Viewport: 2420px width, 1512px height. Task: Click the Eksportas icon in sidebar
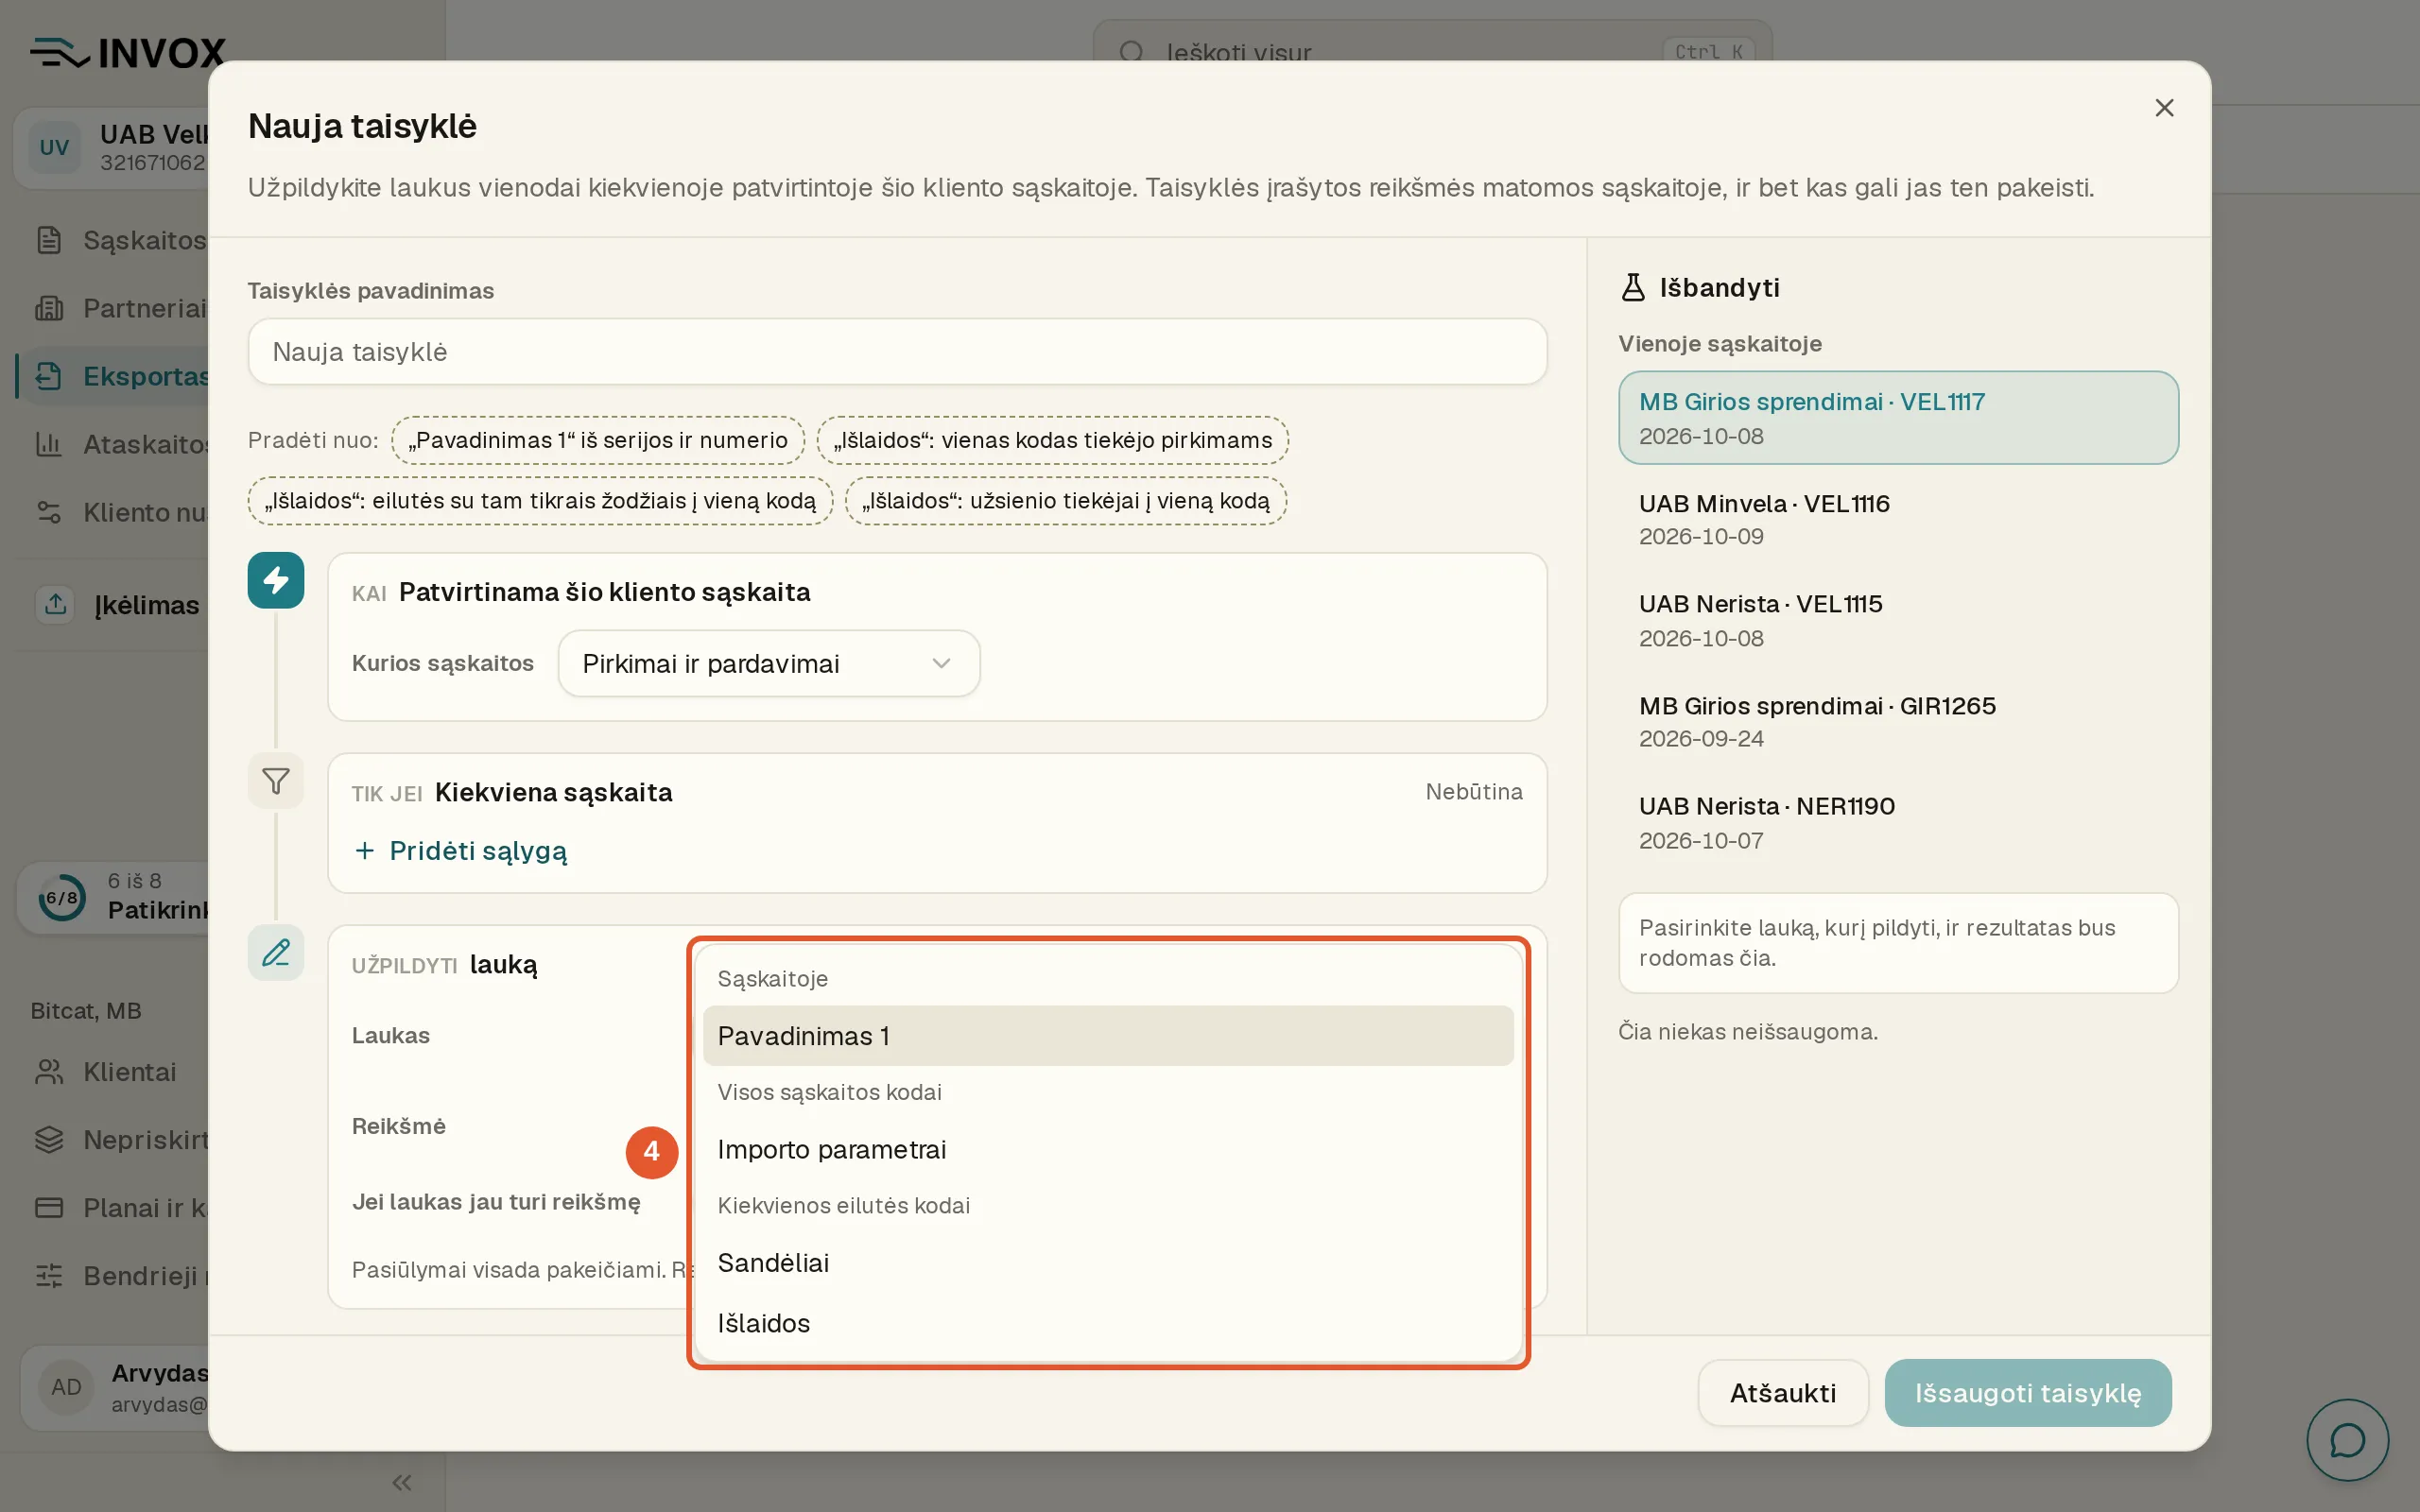49,376
